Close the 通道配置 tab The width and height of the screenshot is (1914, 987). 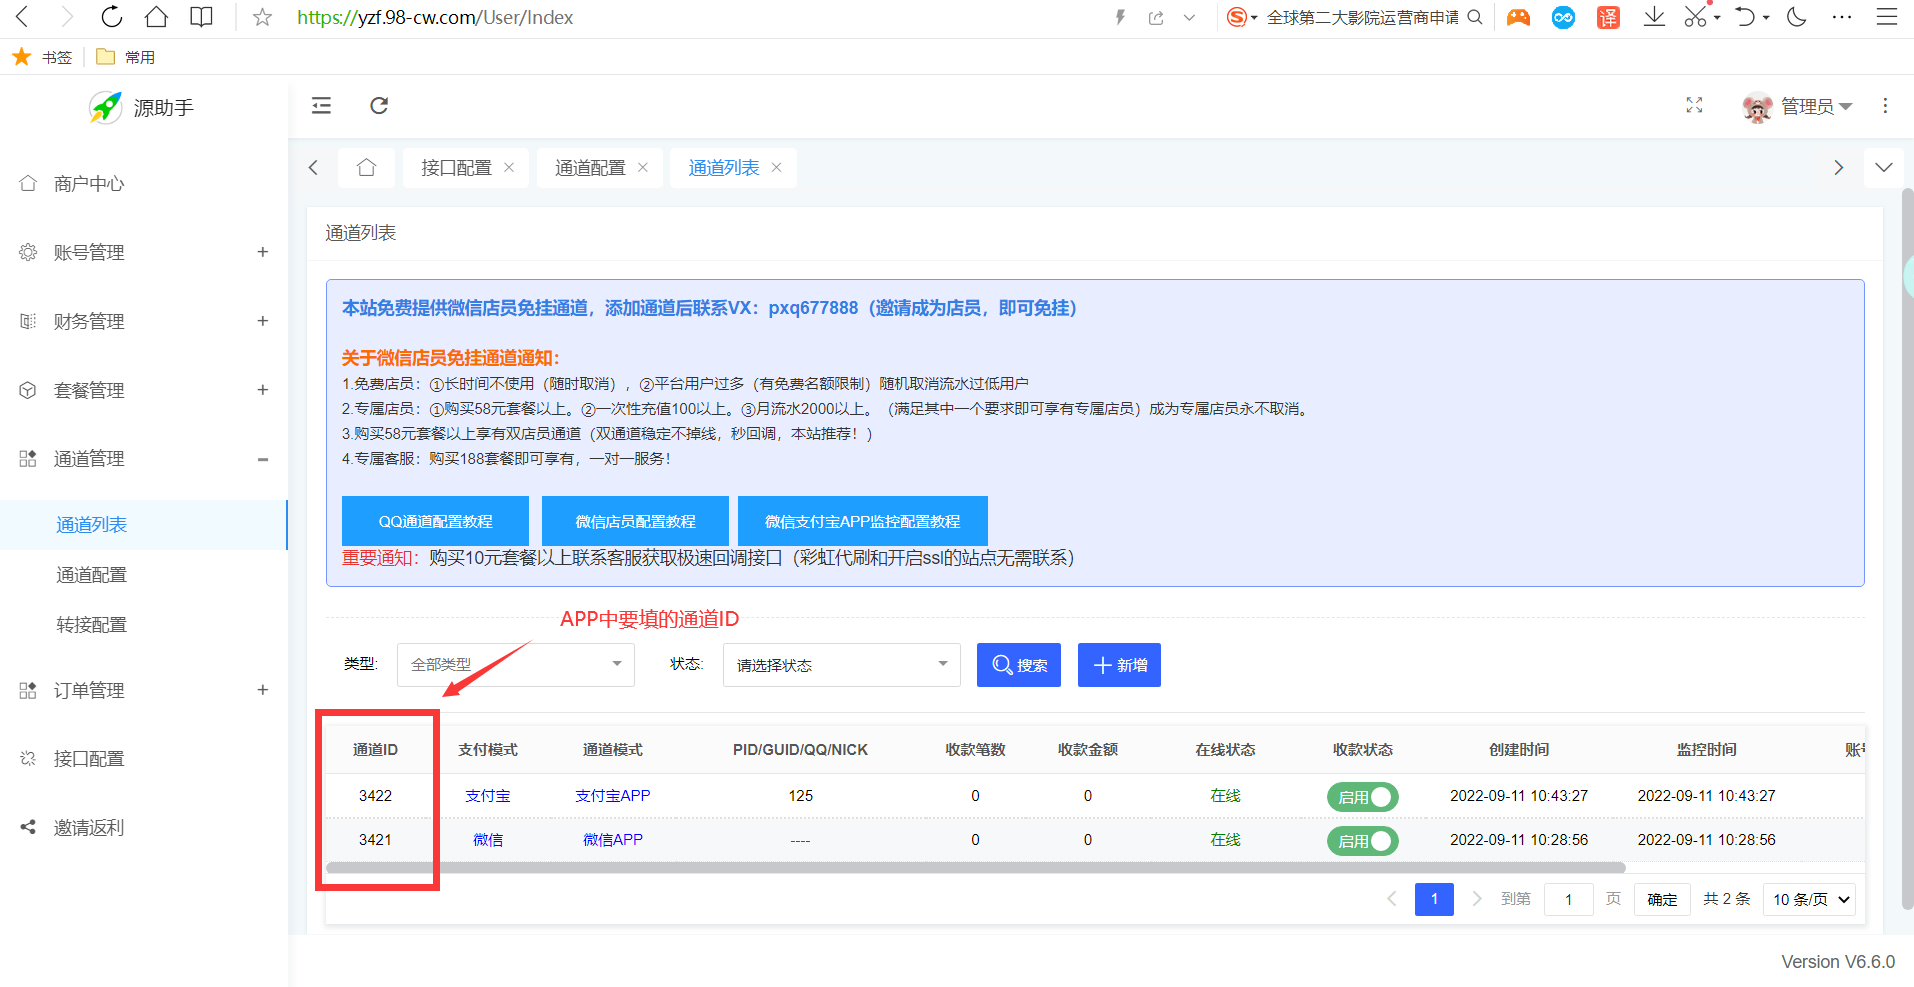(x=643, y=167)
